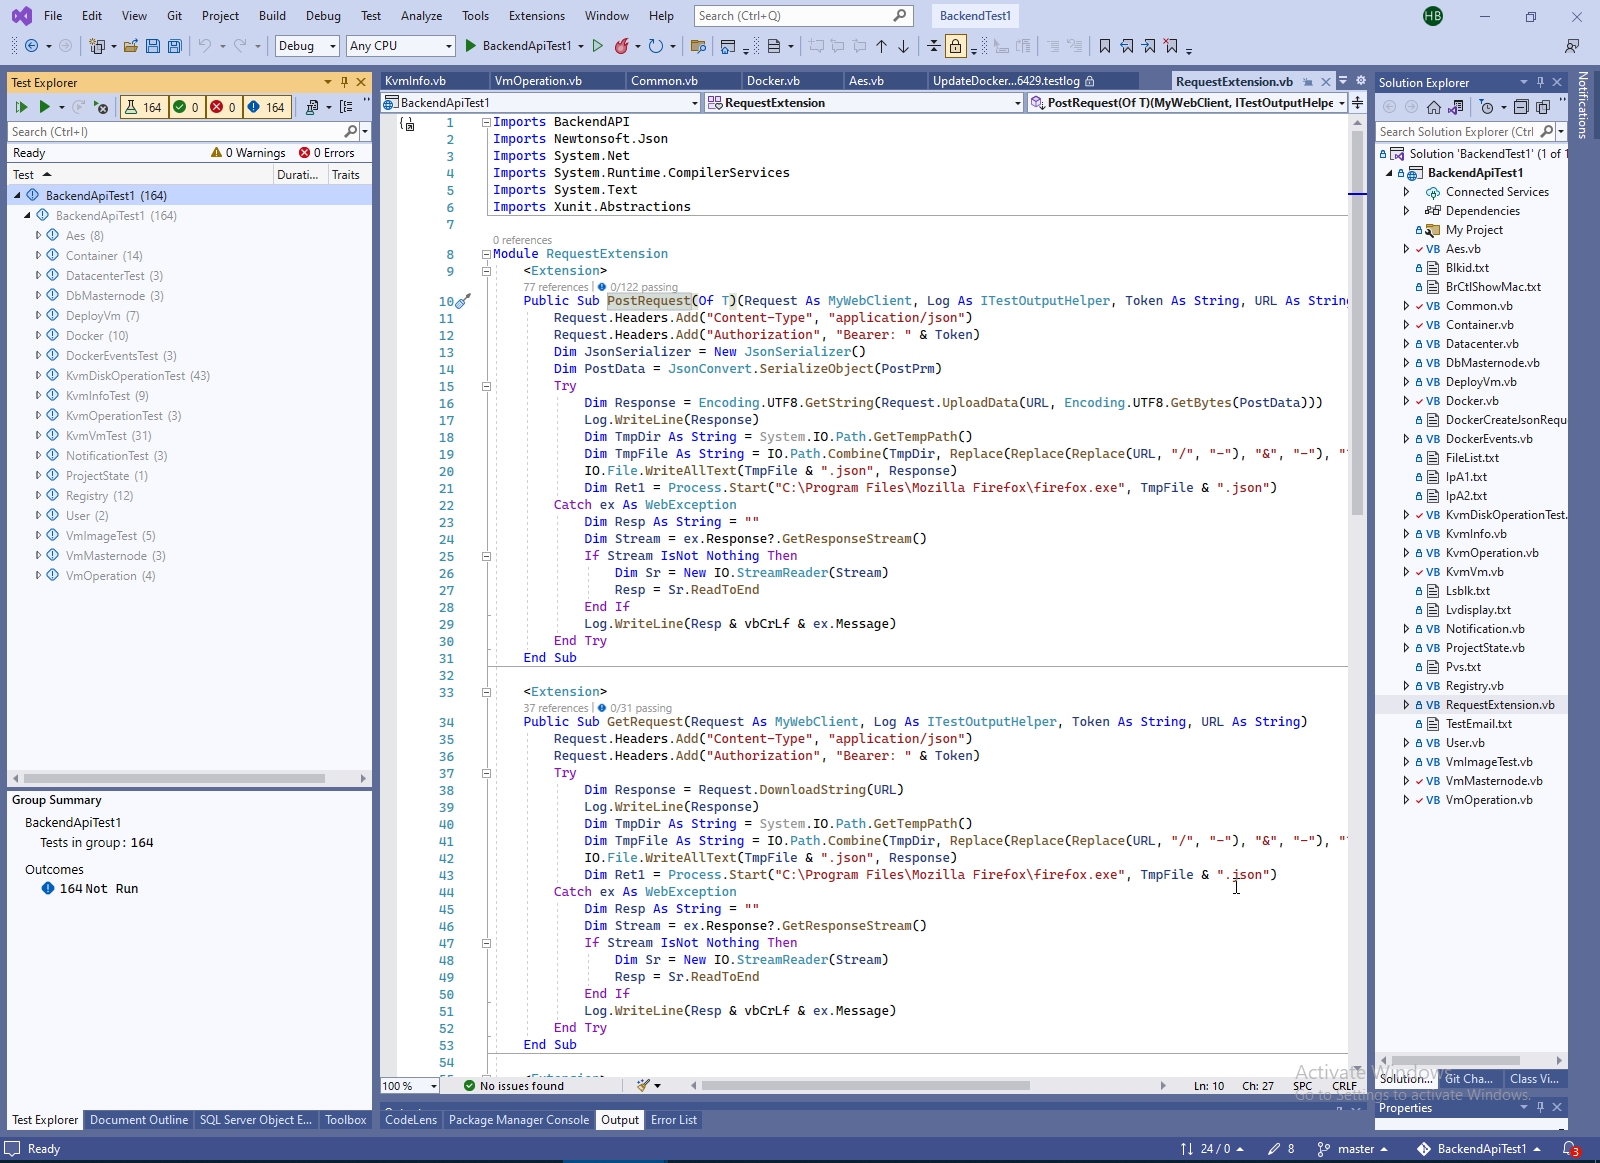Open the Live Share feedback icon
Viewport: 1600px width, 1163px height.
tap(1572, 46)
